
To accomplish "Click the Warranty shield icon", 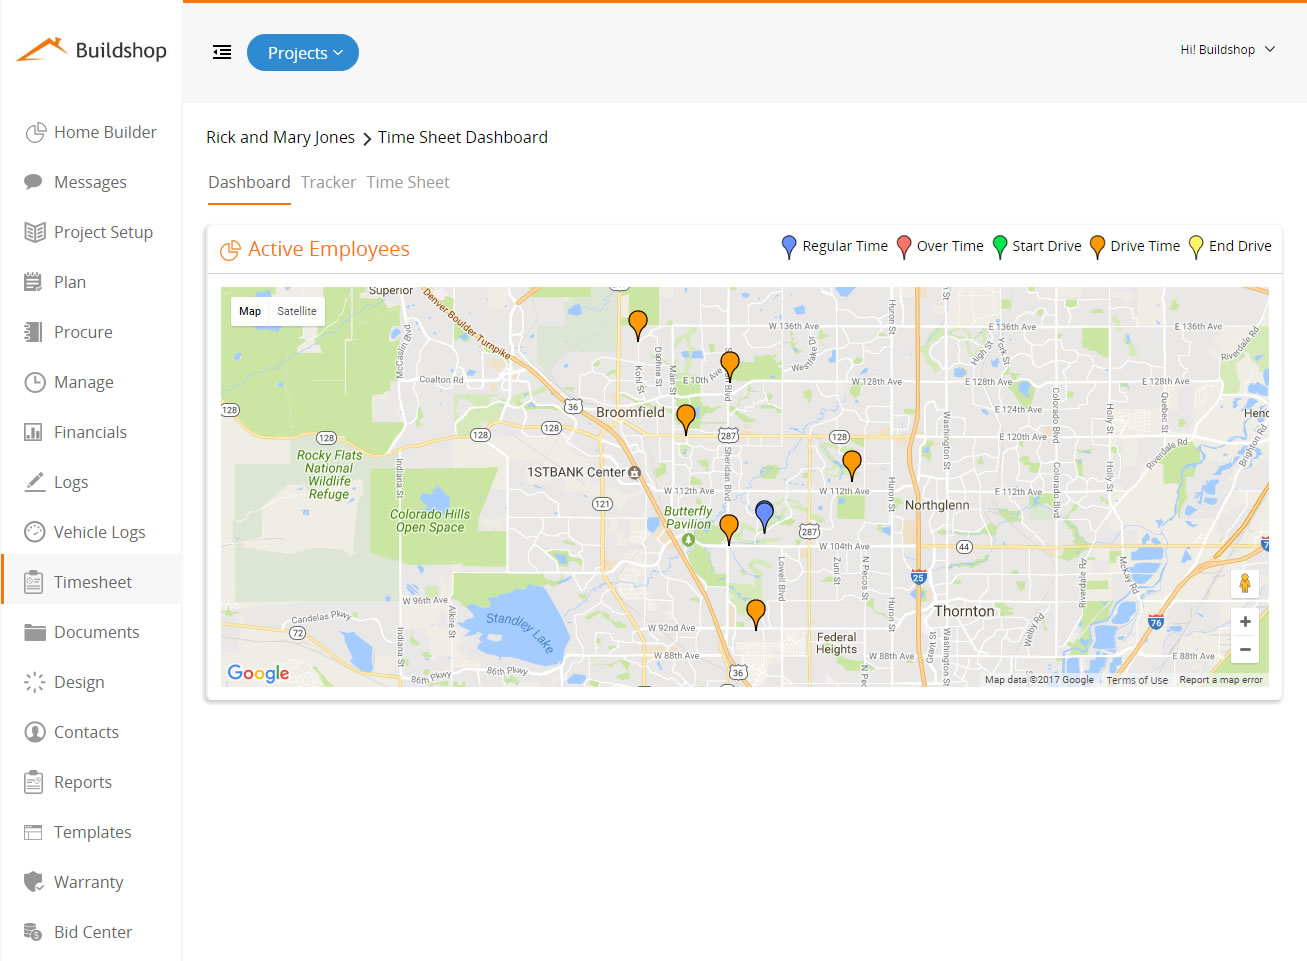I will (x=34, y=882).
